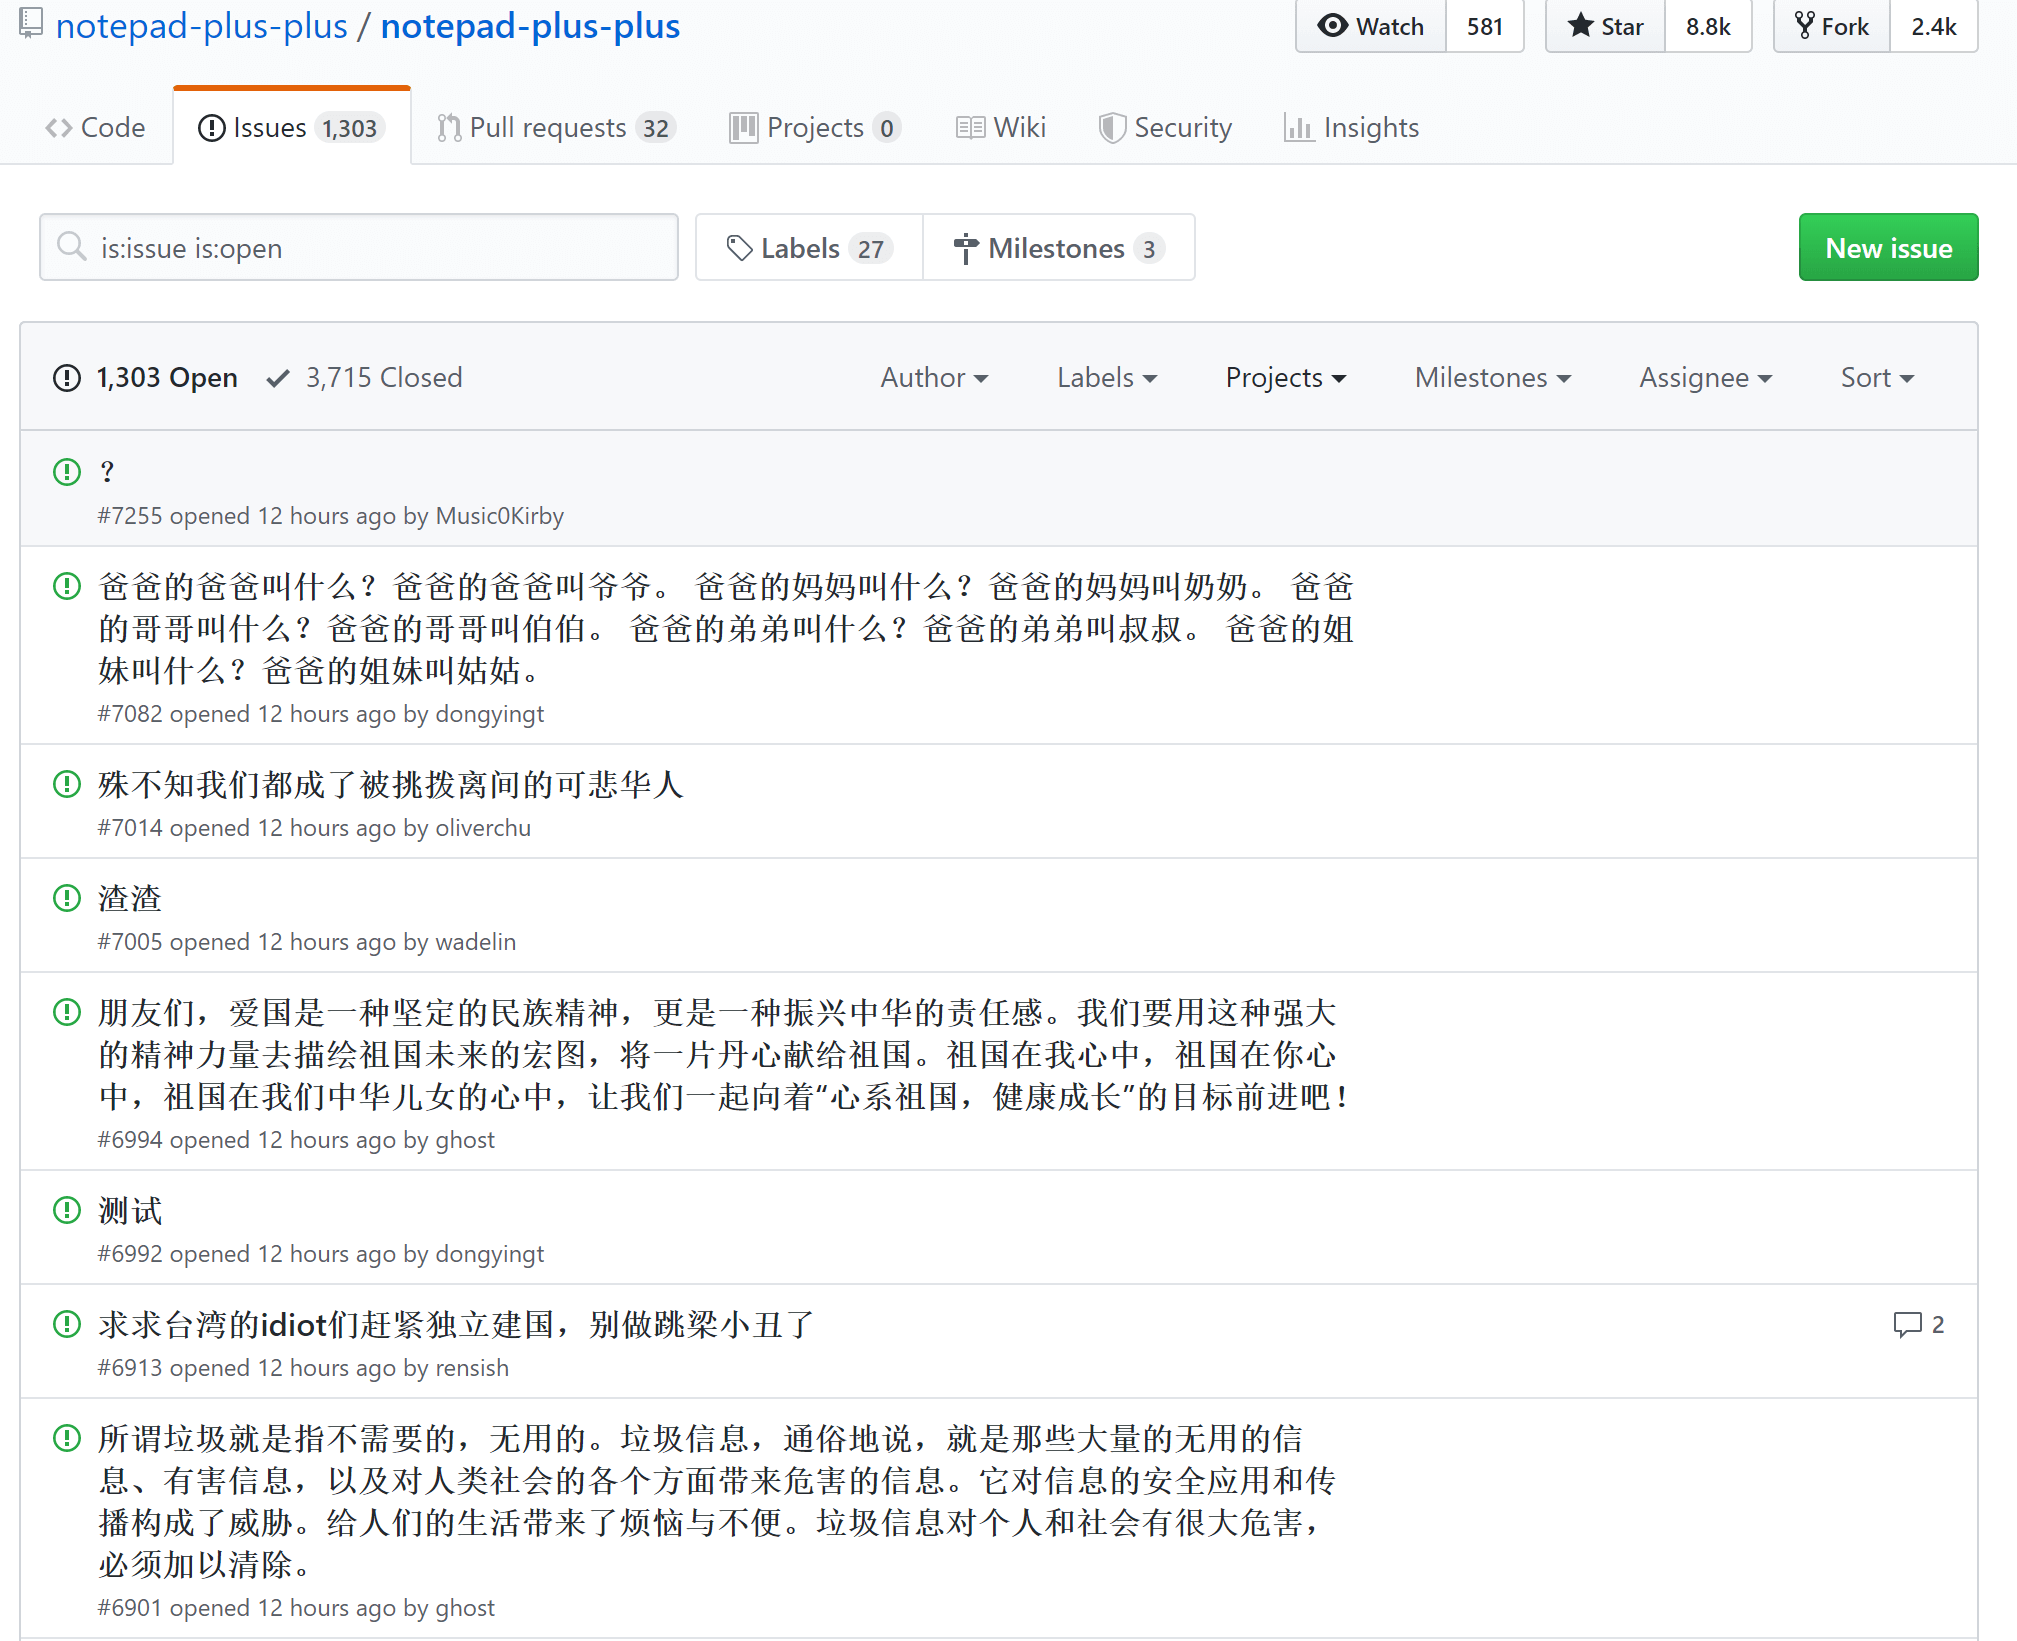Open issue titled 求求台湾的idiot们赶紧独立建国
2017x1641 pixels.
point(455,1324)
